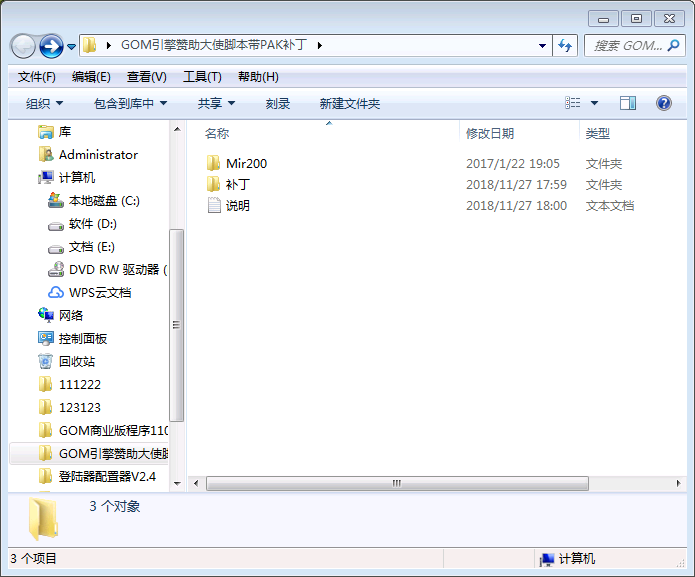Expand root breadcrumb arrow before folder name
The image size is (695, 577).
pos(109,45)
